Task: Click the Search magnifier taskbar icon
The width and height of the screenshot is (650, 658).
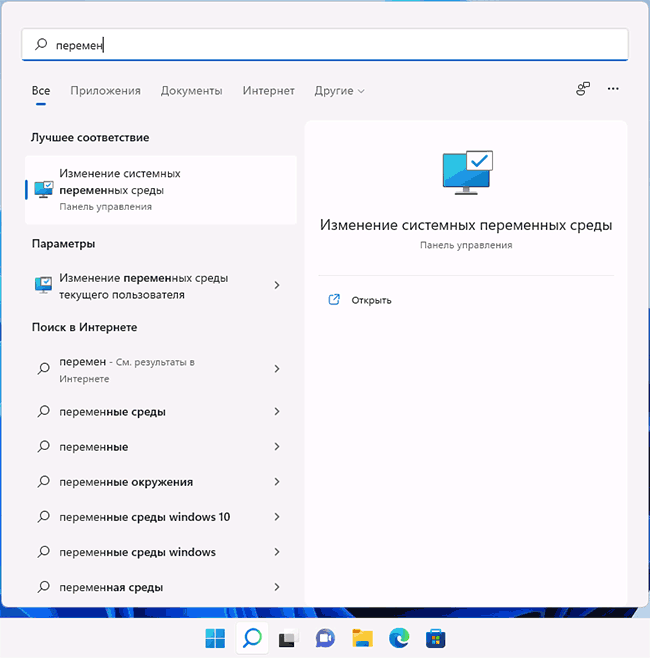Action: tap(252, 638)
